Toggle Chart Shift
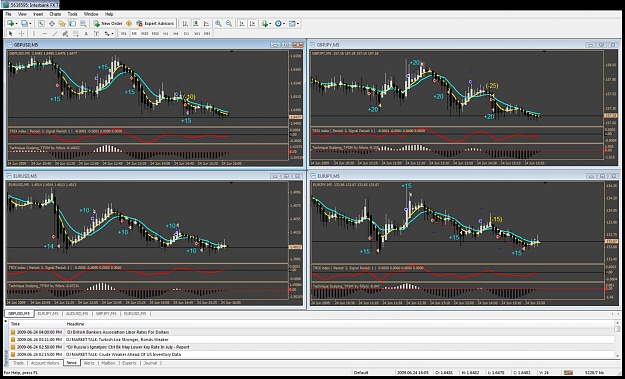This screenshot has height=379, width=625. [252, 24]
